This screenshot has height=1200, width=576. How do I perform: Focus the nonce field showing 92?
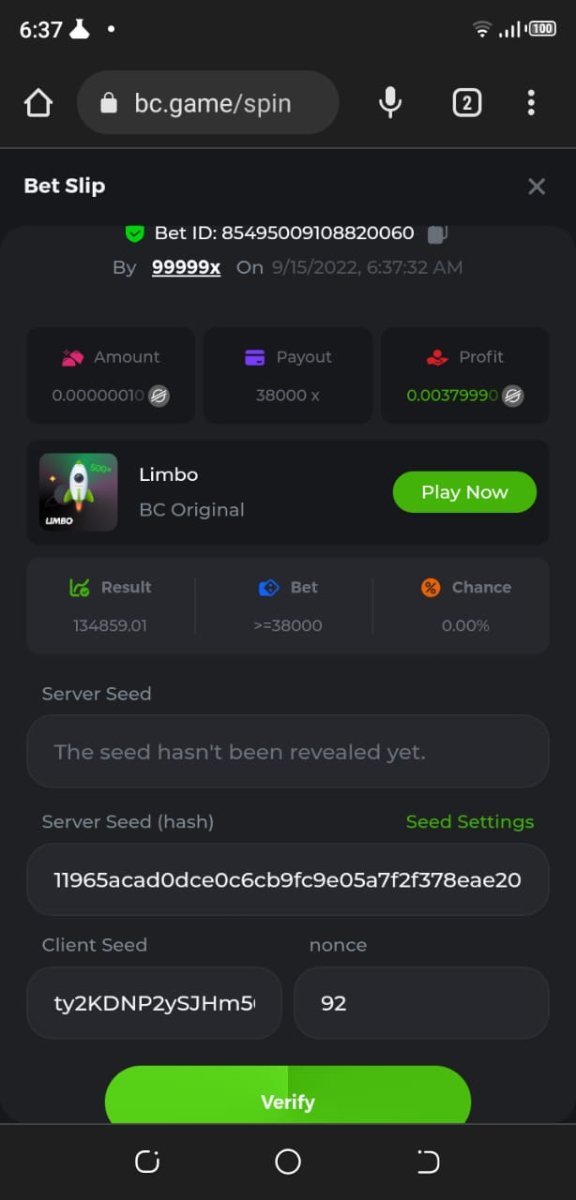(x=421, y=1003)
